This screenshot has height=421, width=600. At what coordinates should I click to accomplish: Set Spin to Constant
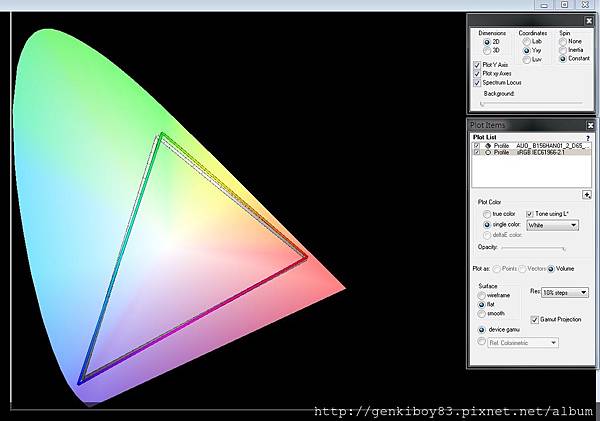point(563,59)
